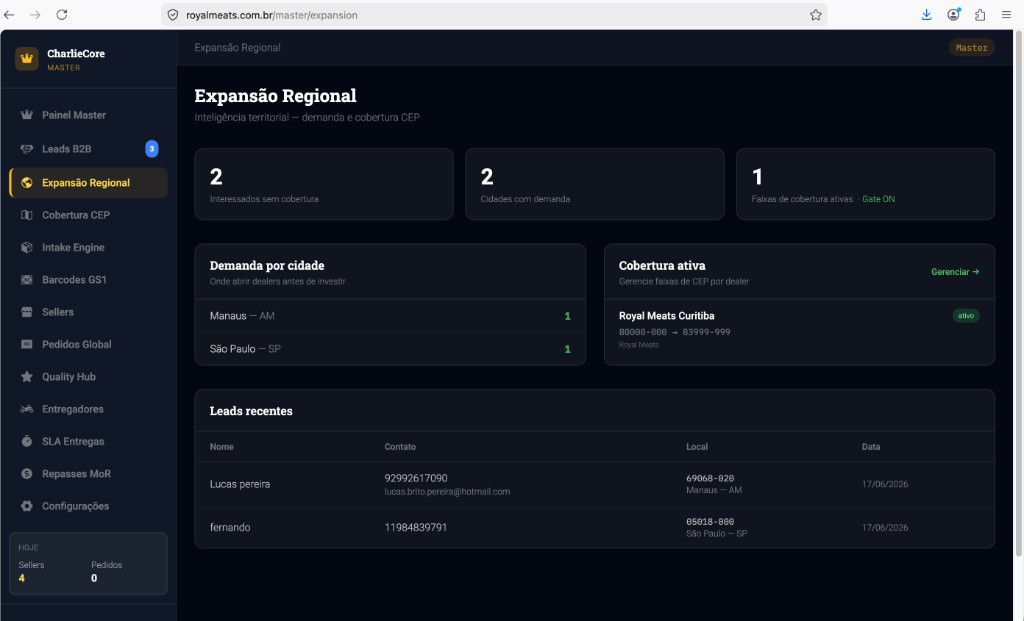Click the Configurações gear icon

point(27,506)
